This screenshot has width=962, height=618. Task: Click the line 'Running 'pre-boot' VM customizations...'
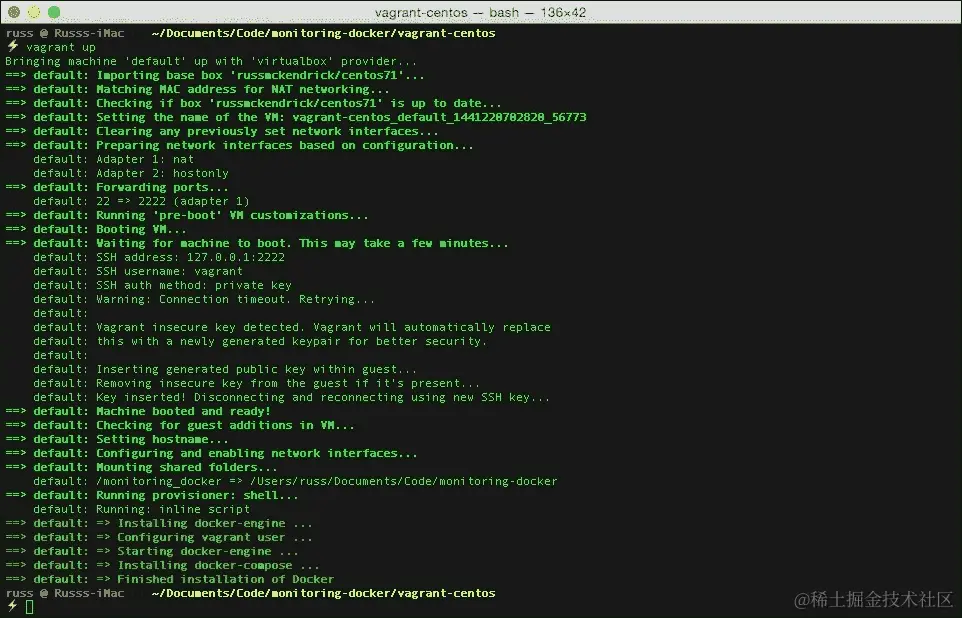[x=232, y=215]
